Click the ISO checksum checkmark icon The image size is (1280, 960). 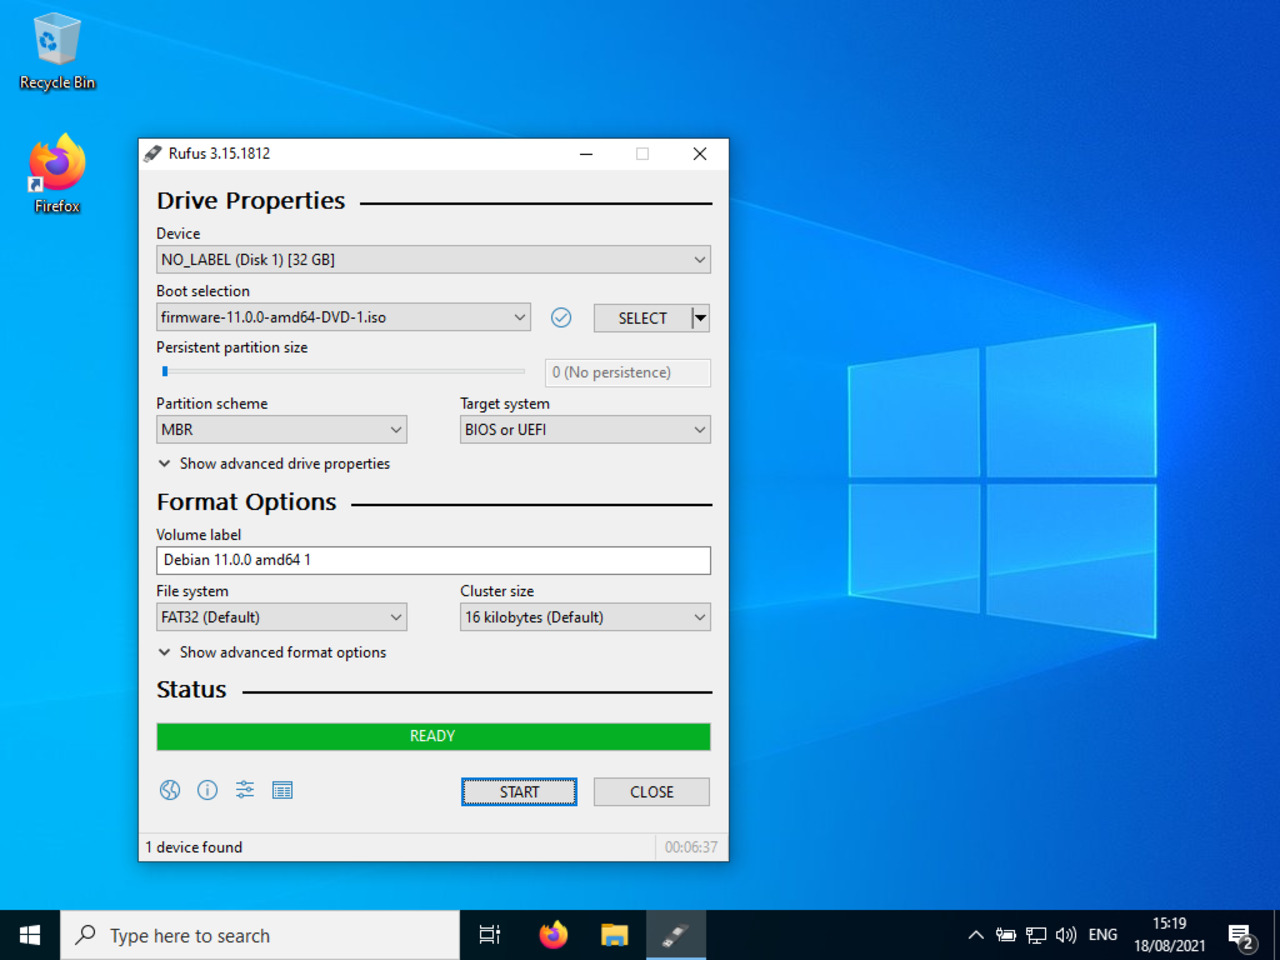coord(561,317)
